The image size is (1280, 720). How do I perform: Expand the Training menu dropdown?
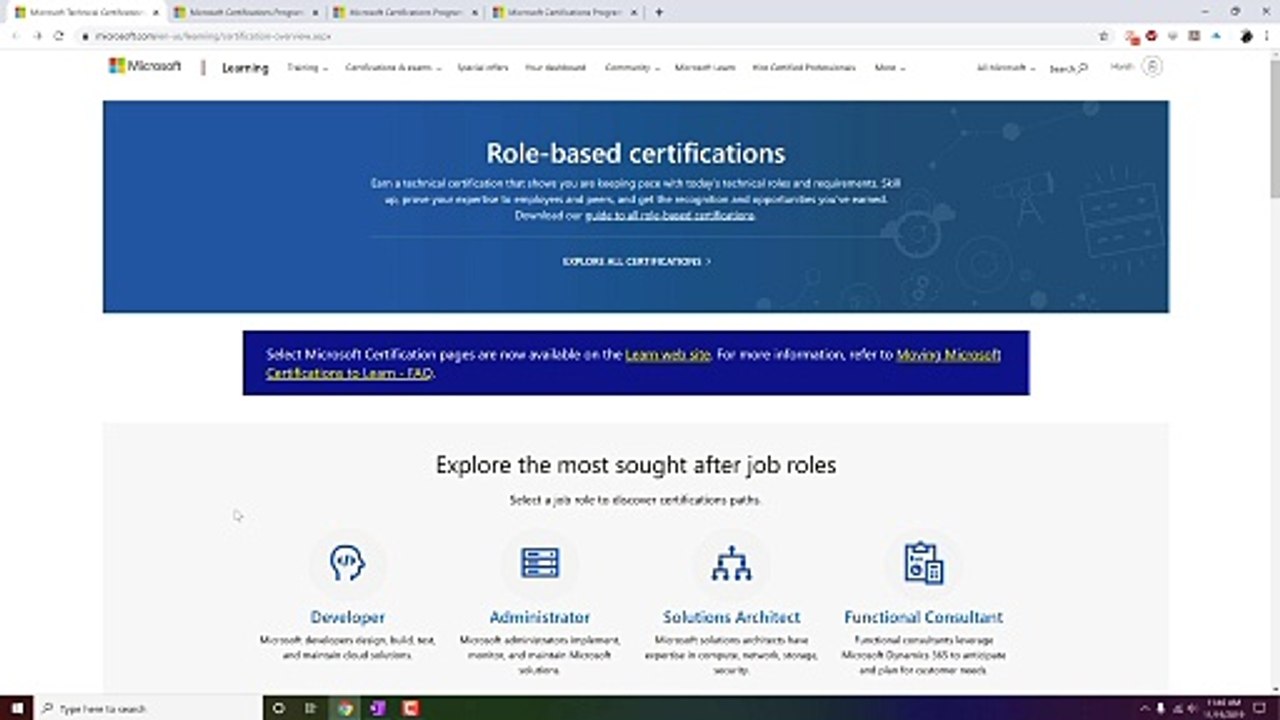tap(307, 68)
